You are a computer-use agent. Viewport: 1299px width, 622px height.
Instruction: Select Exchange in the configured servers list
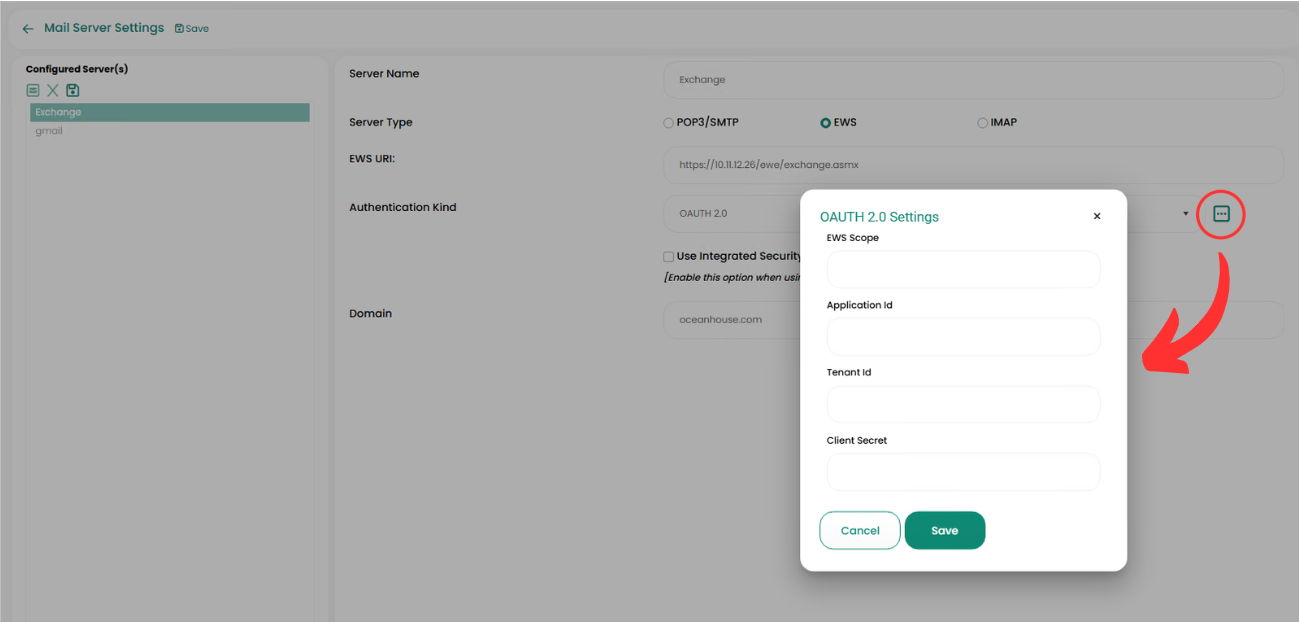coord(169,112)
